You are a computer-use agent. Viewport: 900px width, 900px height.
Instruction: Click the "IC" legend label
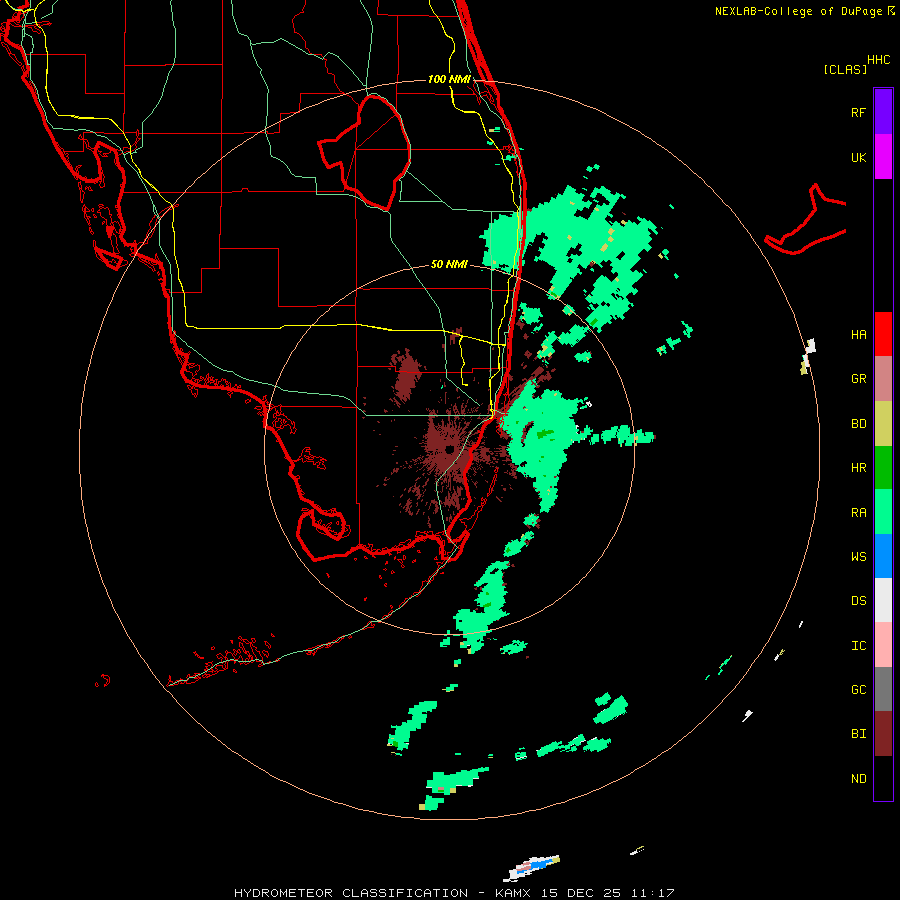point(858,645)
